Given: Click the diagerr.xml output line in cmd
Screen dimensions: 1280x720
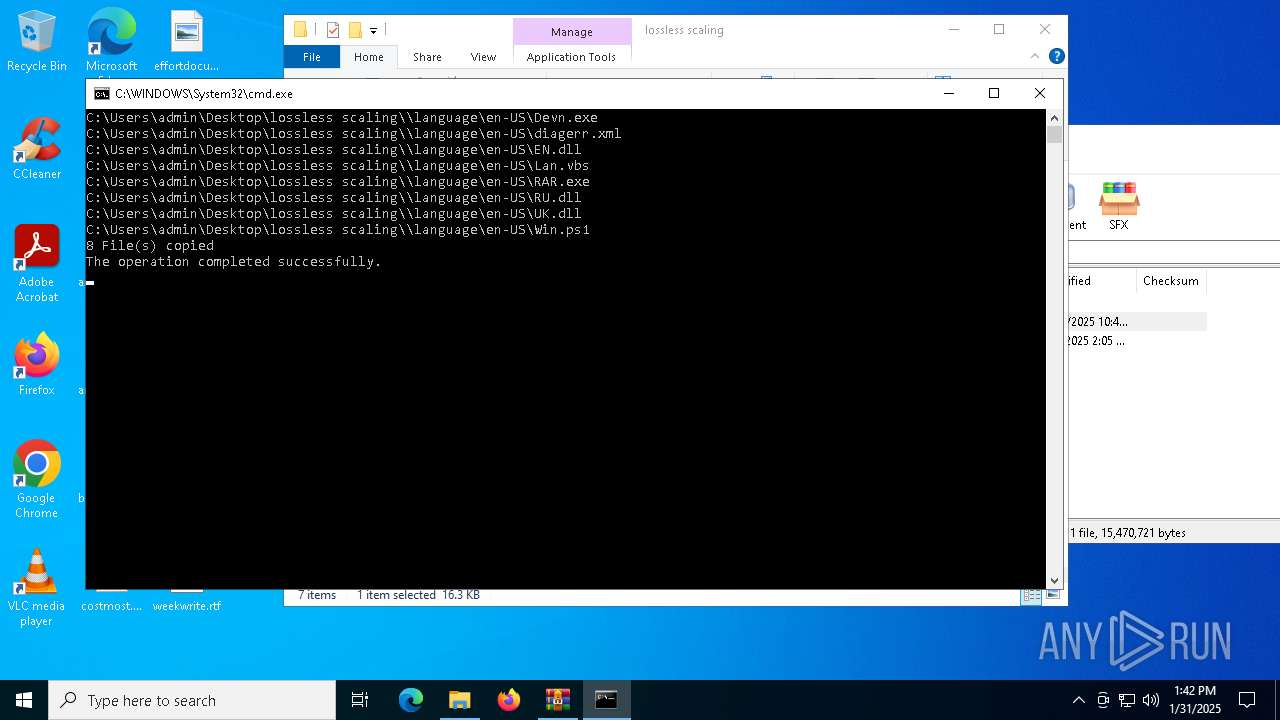Looking at the screenshot, I should (x=354, y=134).
